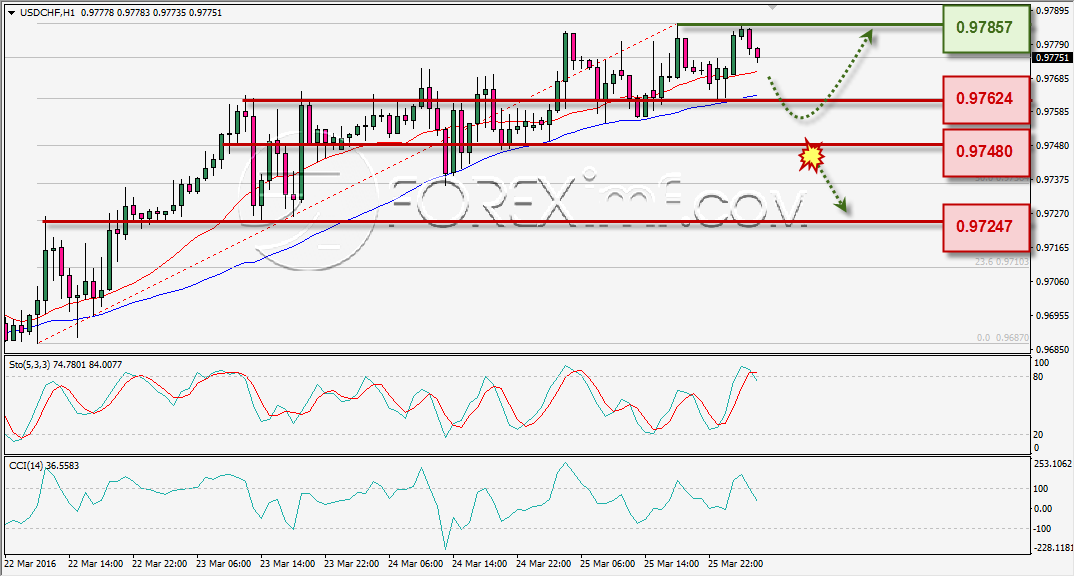The image size is (1075, 577).
Task: Select the Sto(5,3,3) indicator label
Action: pyautogui.click(x=65, y=365)
